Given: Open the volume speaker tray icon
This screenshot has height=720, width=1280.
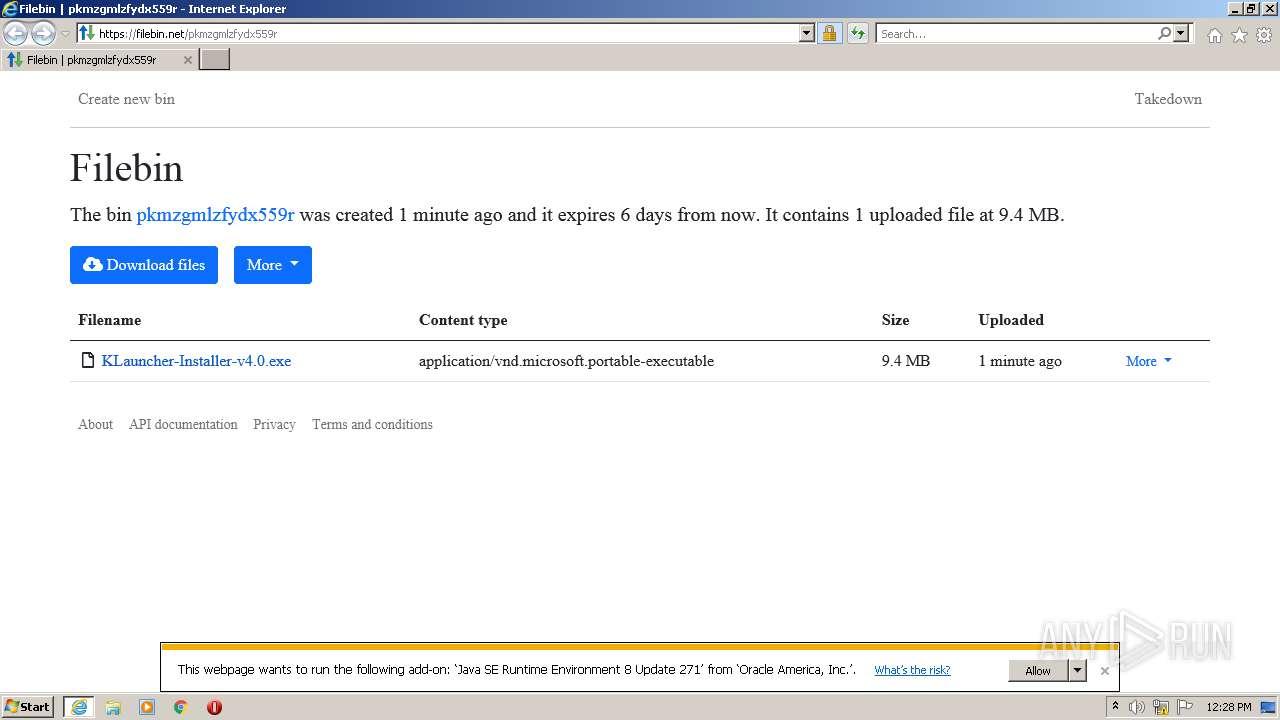Looking at the screenshot, I should (x=1137, y=707).
